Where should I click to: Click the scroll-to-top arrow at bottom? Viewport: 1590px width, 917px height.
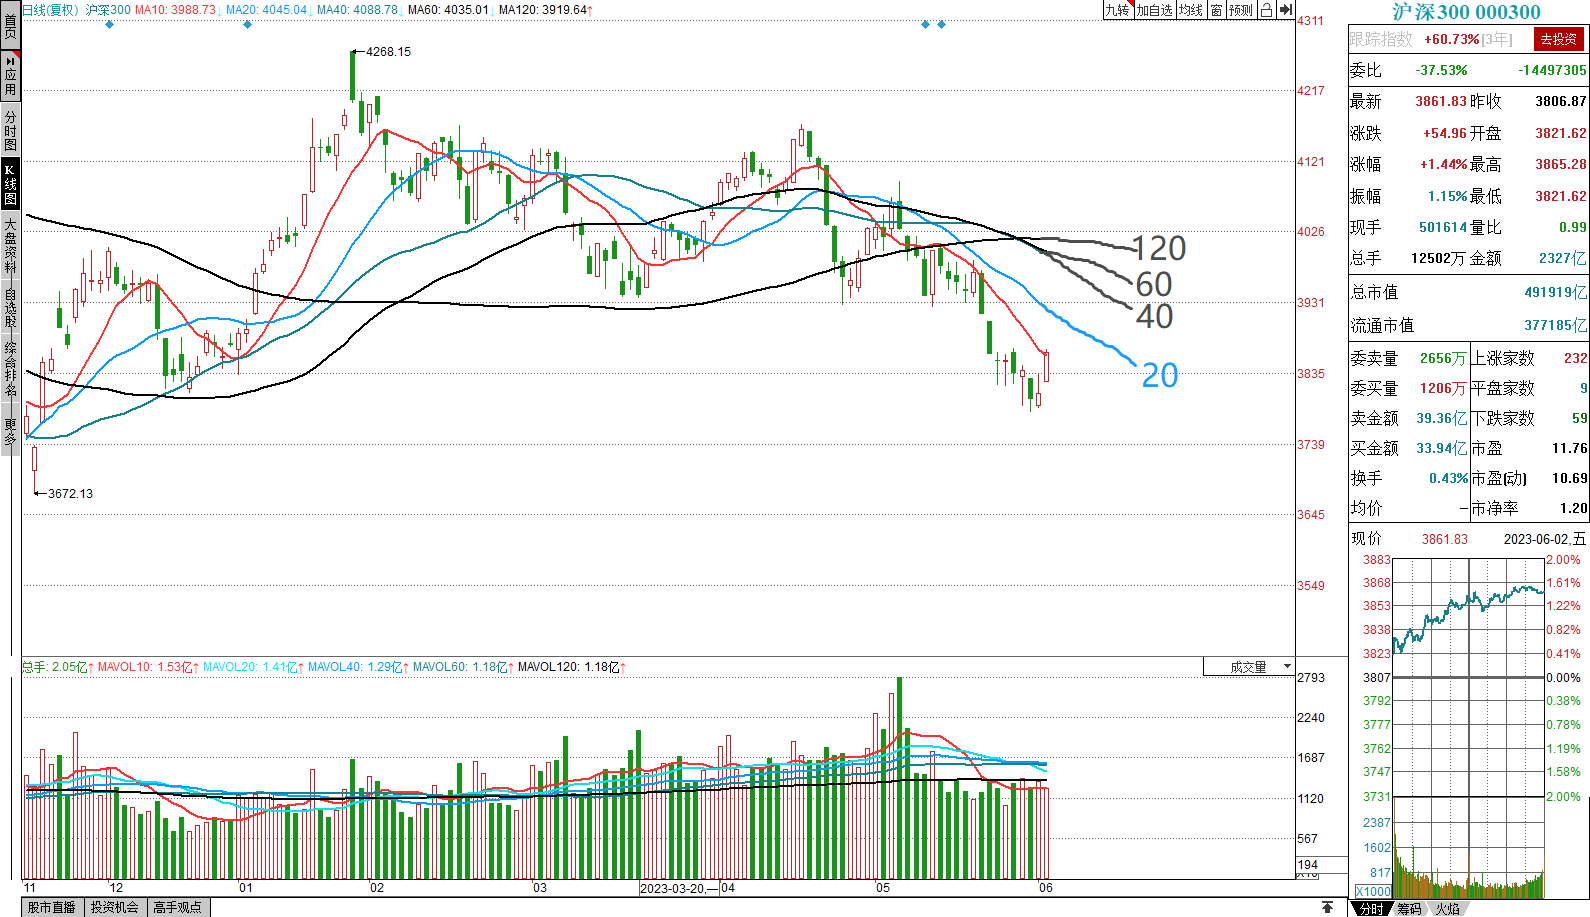1327,907
